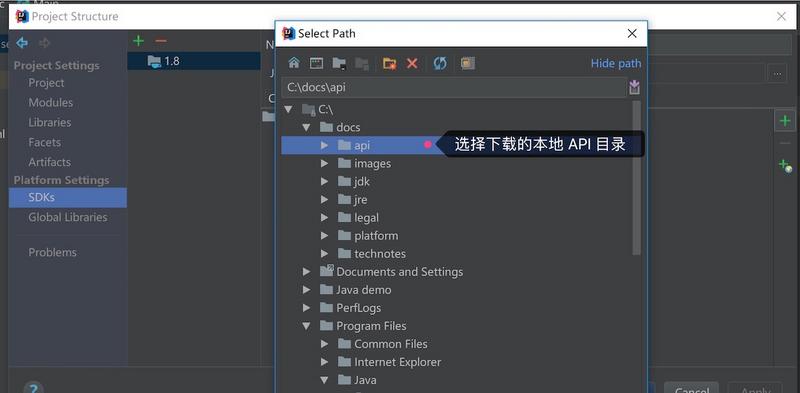Close the Select Path dialog
Image resolution: width=800 pixels, height=393 pixels.
click(x=632, y=34)
